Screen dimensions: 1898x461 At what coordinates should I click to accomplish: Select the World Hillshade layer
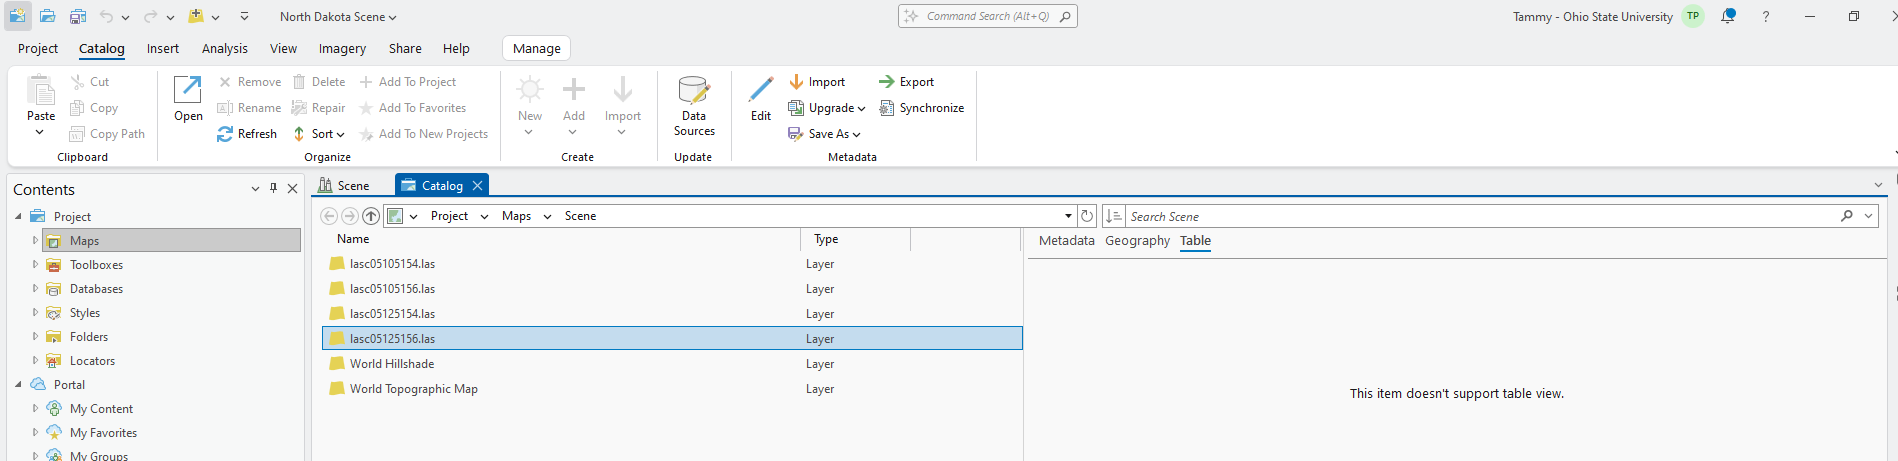(x=392, y=364)
